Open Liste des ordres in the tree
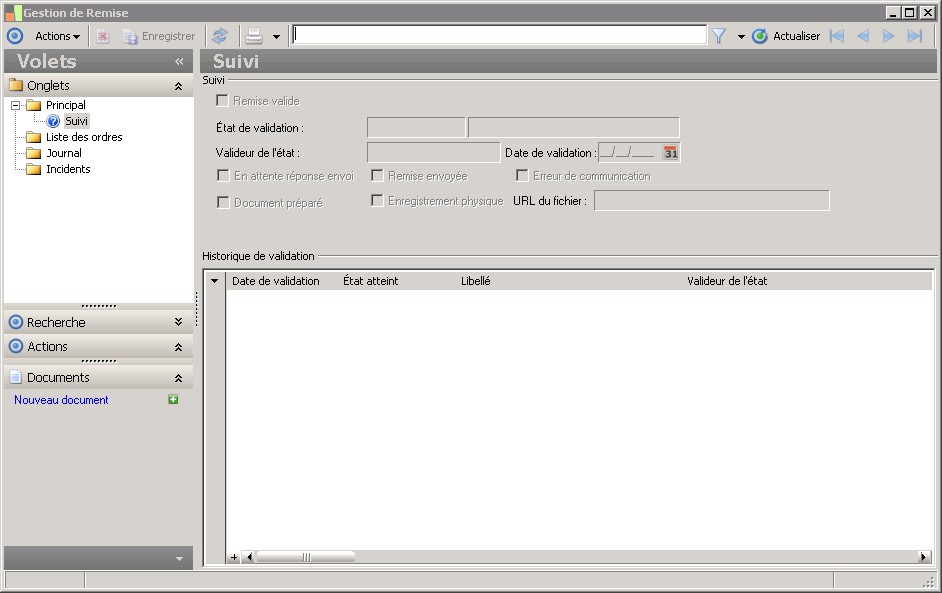The height and width of the screenshot is (593, 942). [84, 137]
